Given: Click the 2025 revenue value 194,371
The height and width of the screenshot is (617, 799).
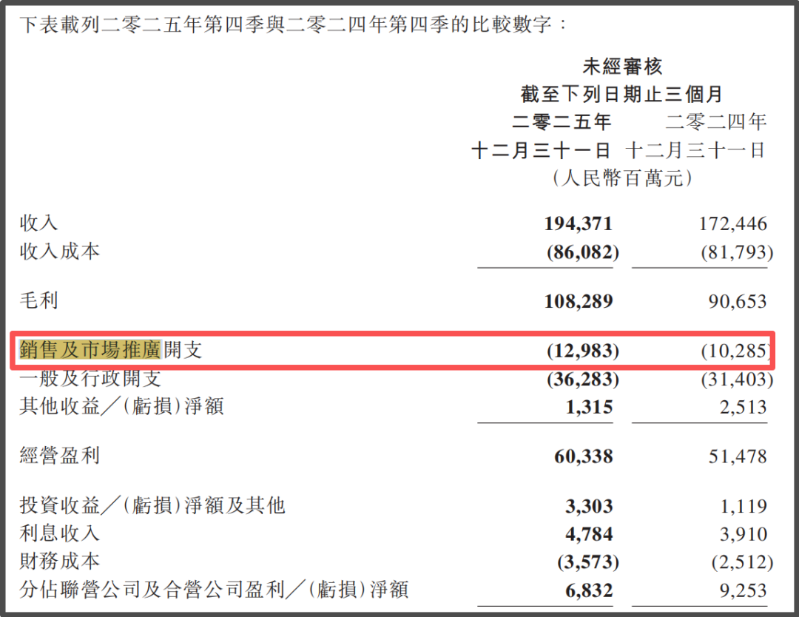Looking at the screenshot, I should coord(577,224).
